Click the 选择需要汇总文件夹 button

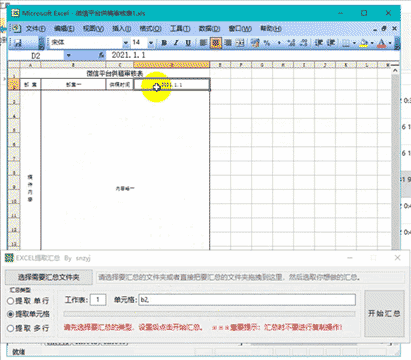(x=49, y=277)
